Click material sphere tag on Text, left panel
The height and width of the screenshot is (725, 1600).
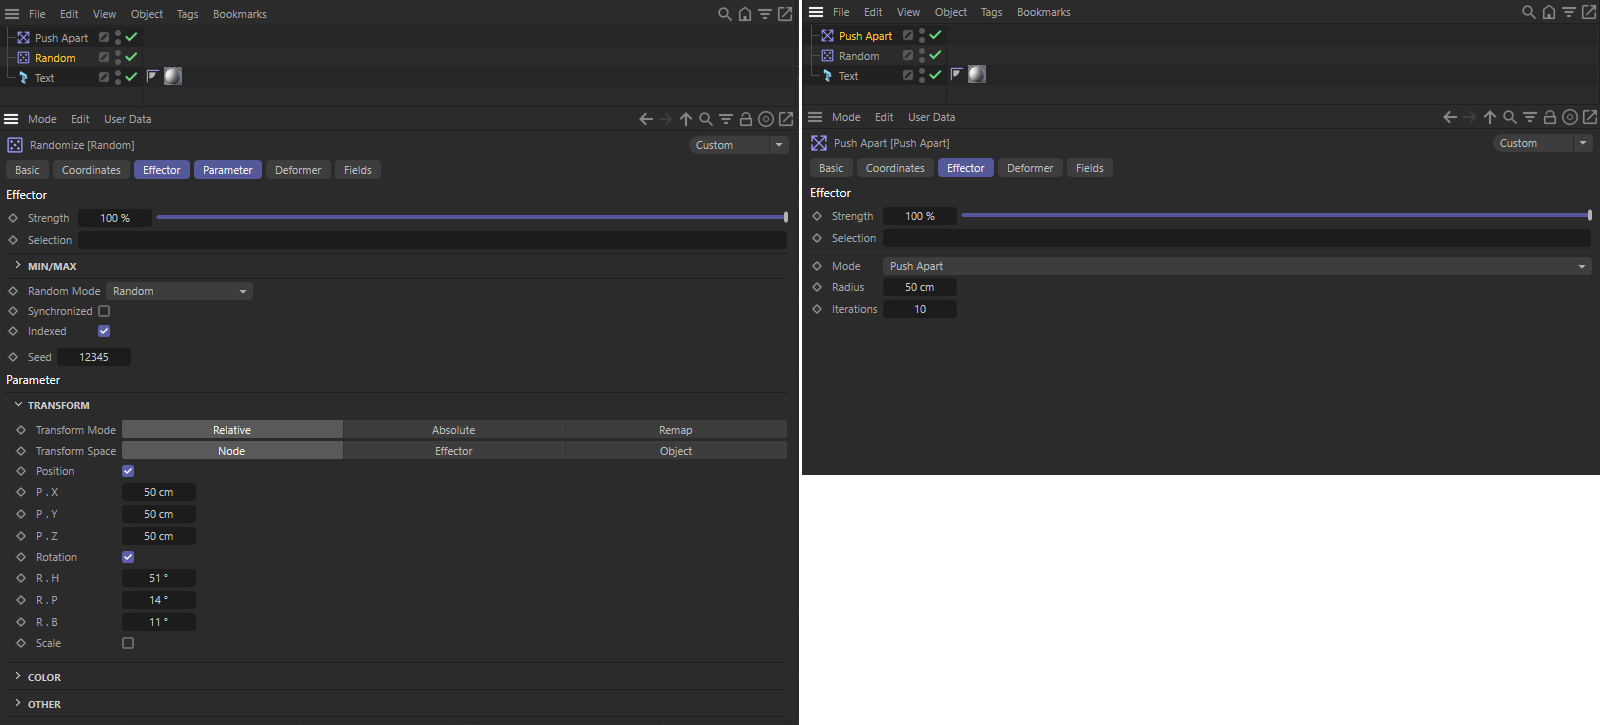pyautogui.click(x=173, y=76)
